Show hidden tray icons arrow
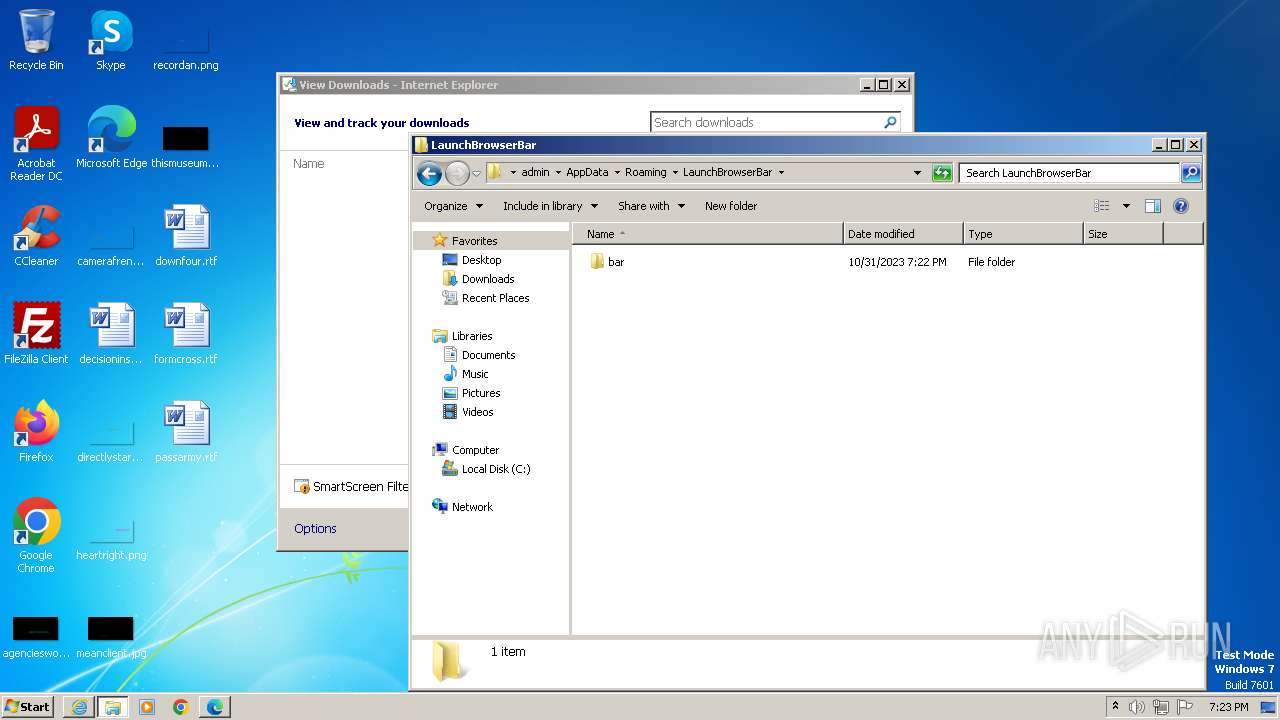Screen dimensions: 1280x720 coord(1116,707)
